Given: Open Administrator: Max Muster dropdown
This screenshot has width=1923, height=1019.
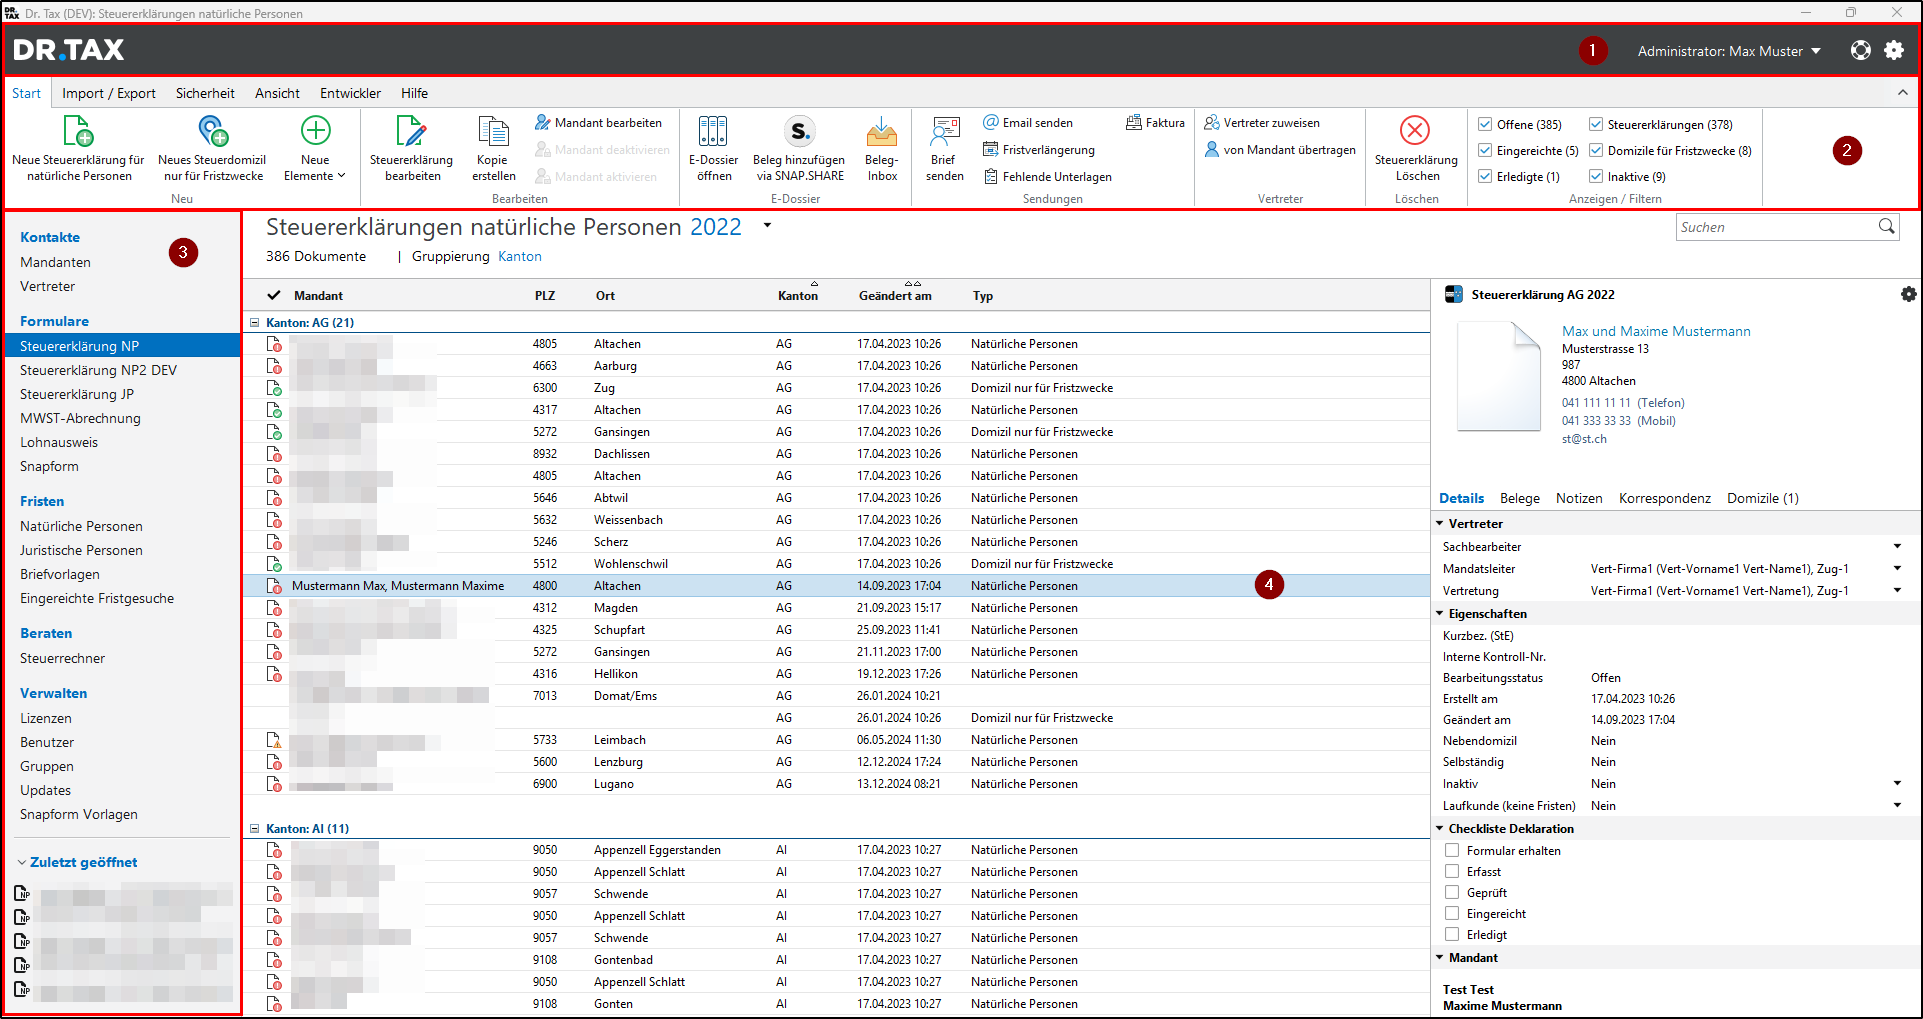Looking at the screenshot, I should (x=1728, y=51).
